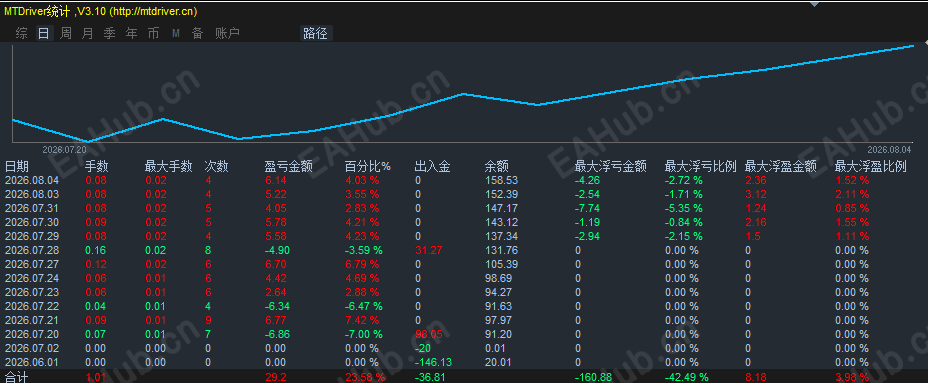The image size is (928, 383).
Task: Click the percentage -7.00 %
Action: 364,334
